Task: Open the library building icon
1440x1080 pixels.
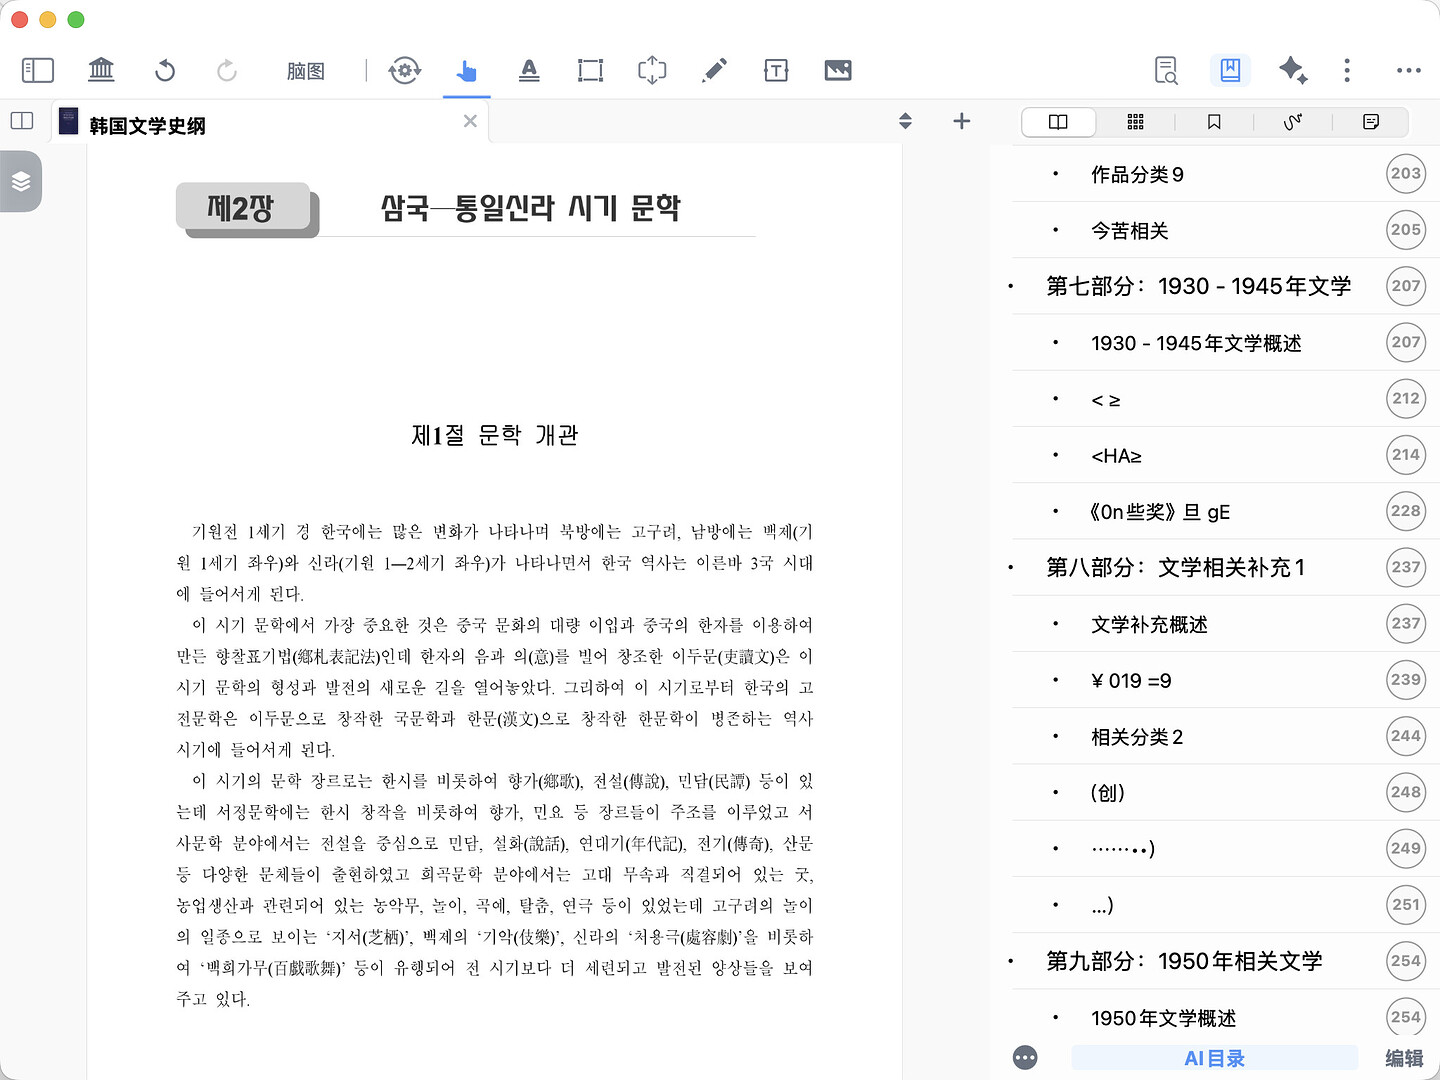Action: click(101, 70)
